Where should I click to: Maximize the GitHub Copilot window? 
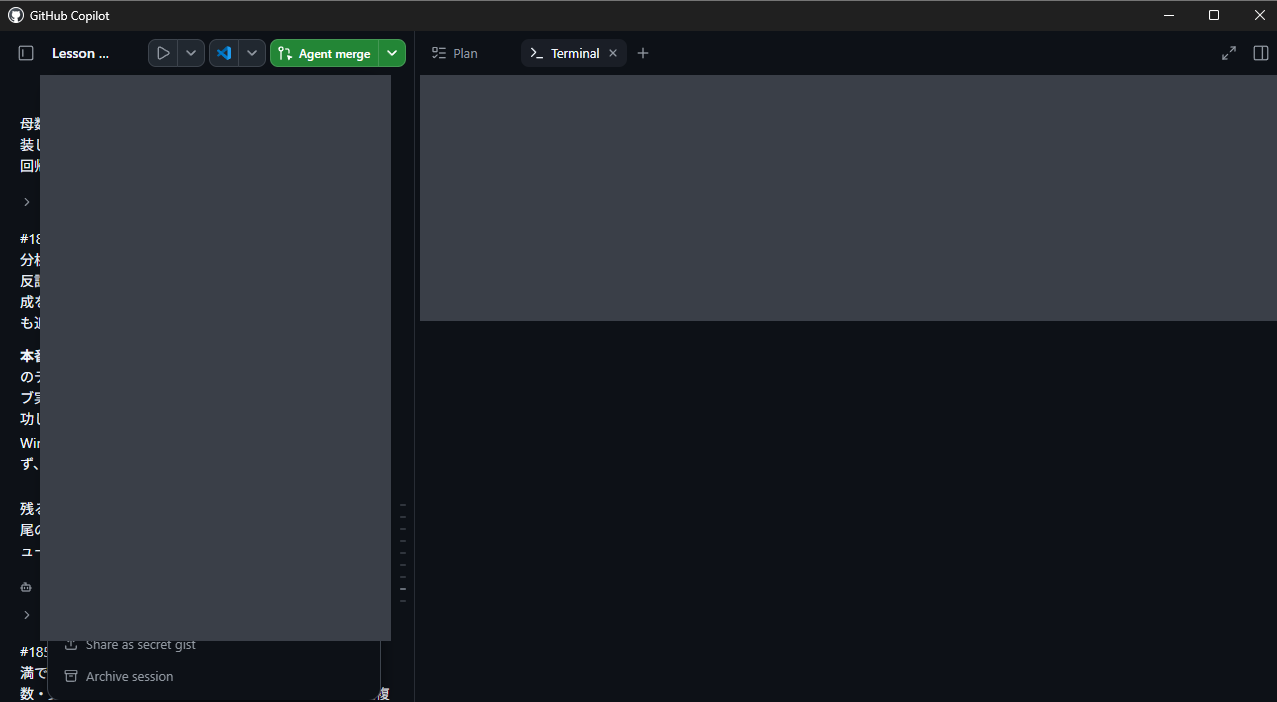tap(1214, 15)
